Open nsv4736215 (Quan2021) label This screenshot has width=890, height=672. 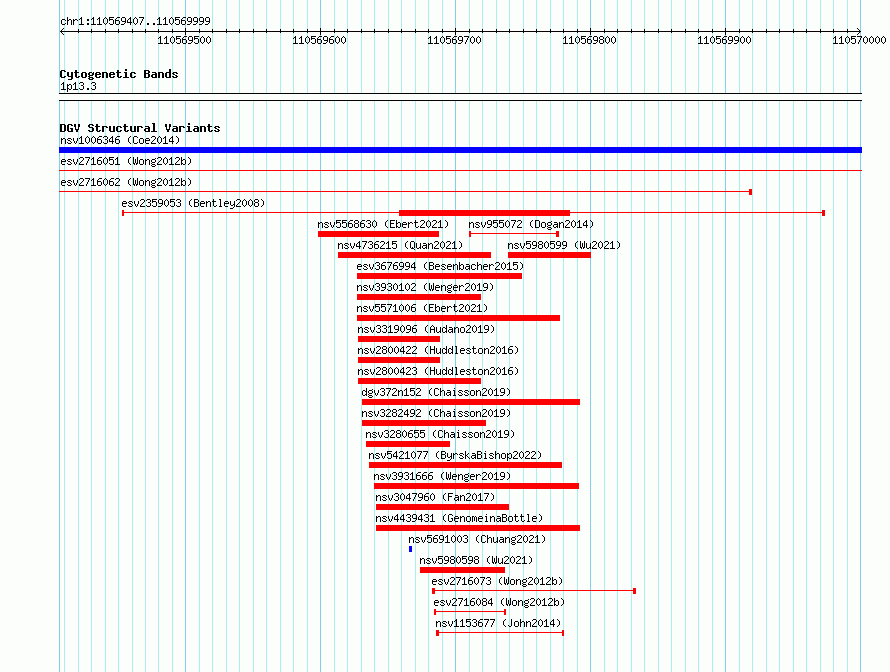pyautogui.click(x=400, y=245)
